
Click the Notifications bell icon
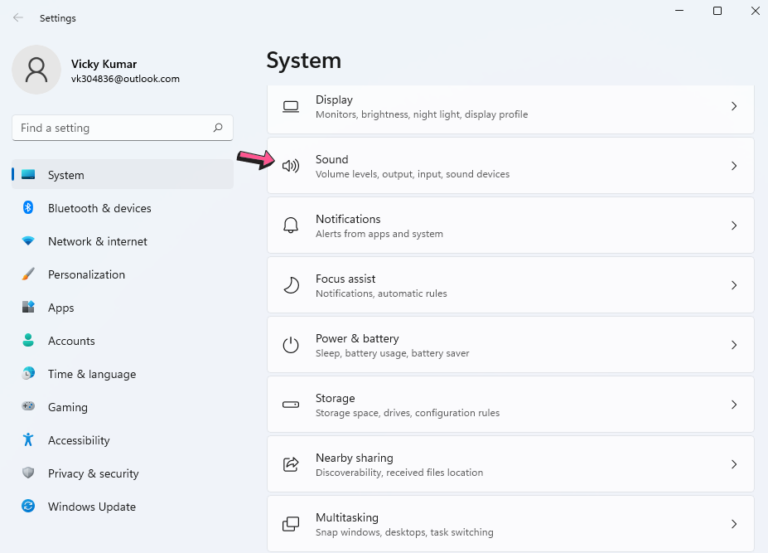pos(291,226)
